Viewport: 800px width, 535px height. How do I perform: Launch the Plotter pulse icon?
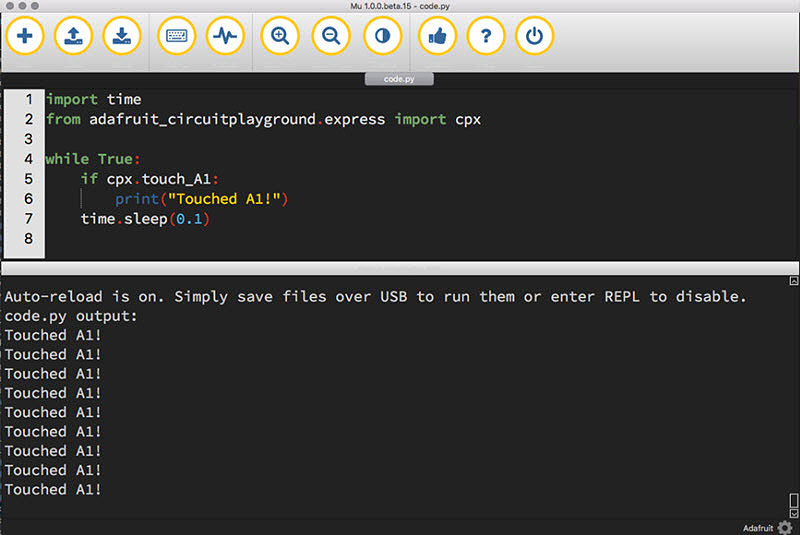(225, 36)
